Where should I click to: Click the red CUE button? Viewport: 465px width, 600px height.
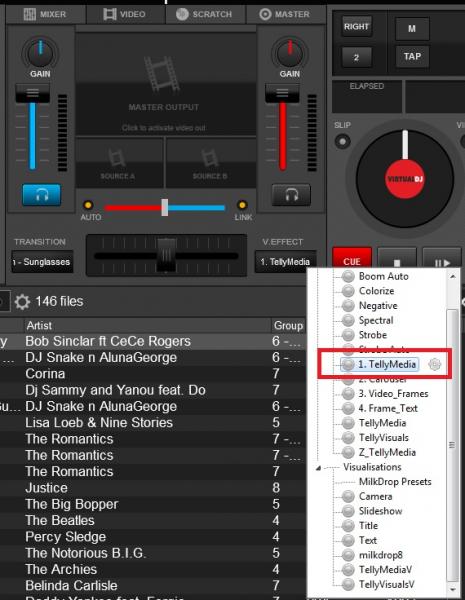tap(352, 260)
